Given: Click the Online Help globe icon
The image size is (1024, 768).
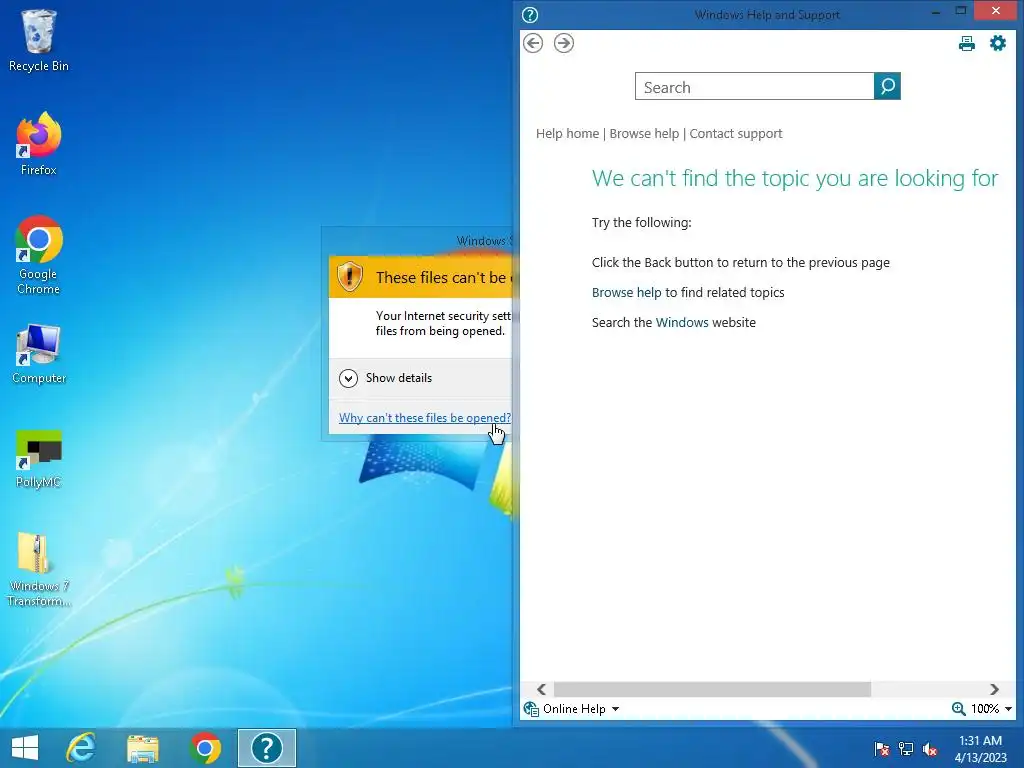Looking at the screenshot, I should click(531, 709).
